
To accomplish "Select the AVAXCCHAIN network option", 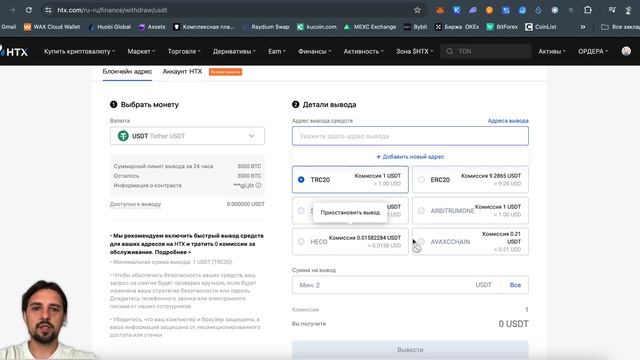I will tap(470, 242).
